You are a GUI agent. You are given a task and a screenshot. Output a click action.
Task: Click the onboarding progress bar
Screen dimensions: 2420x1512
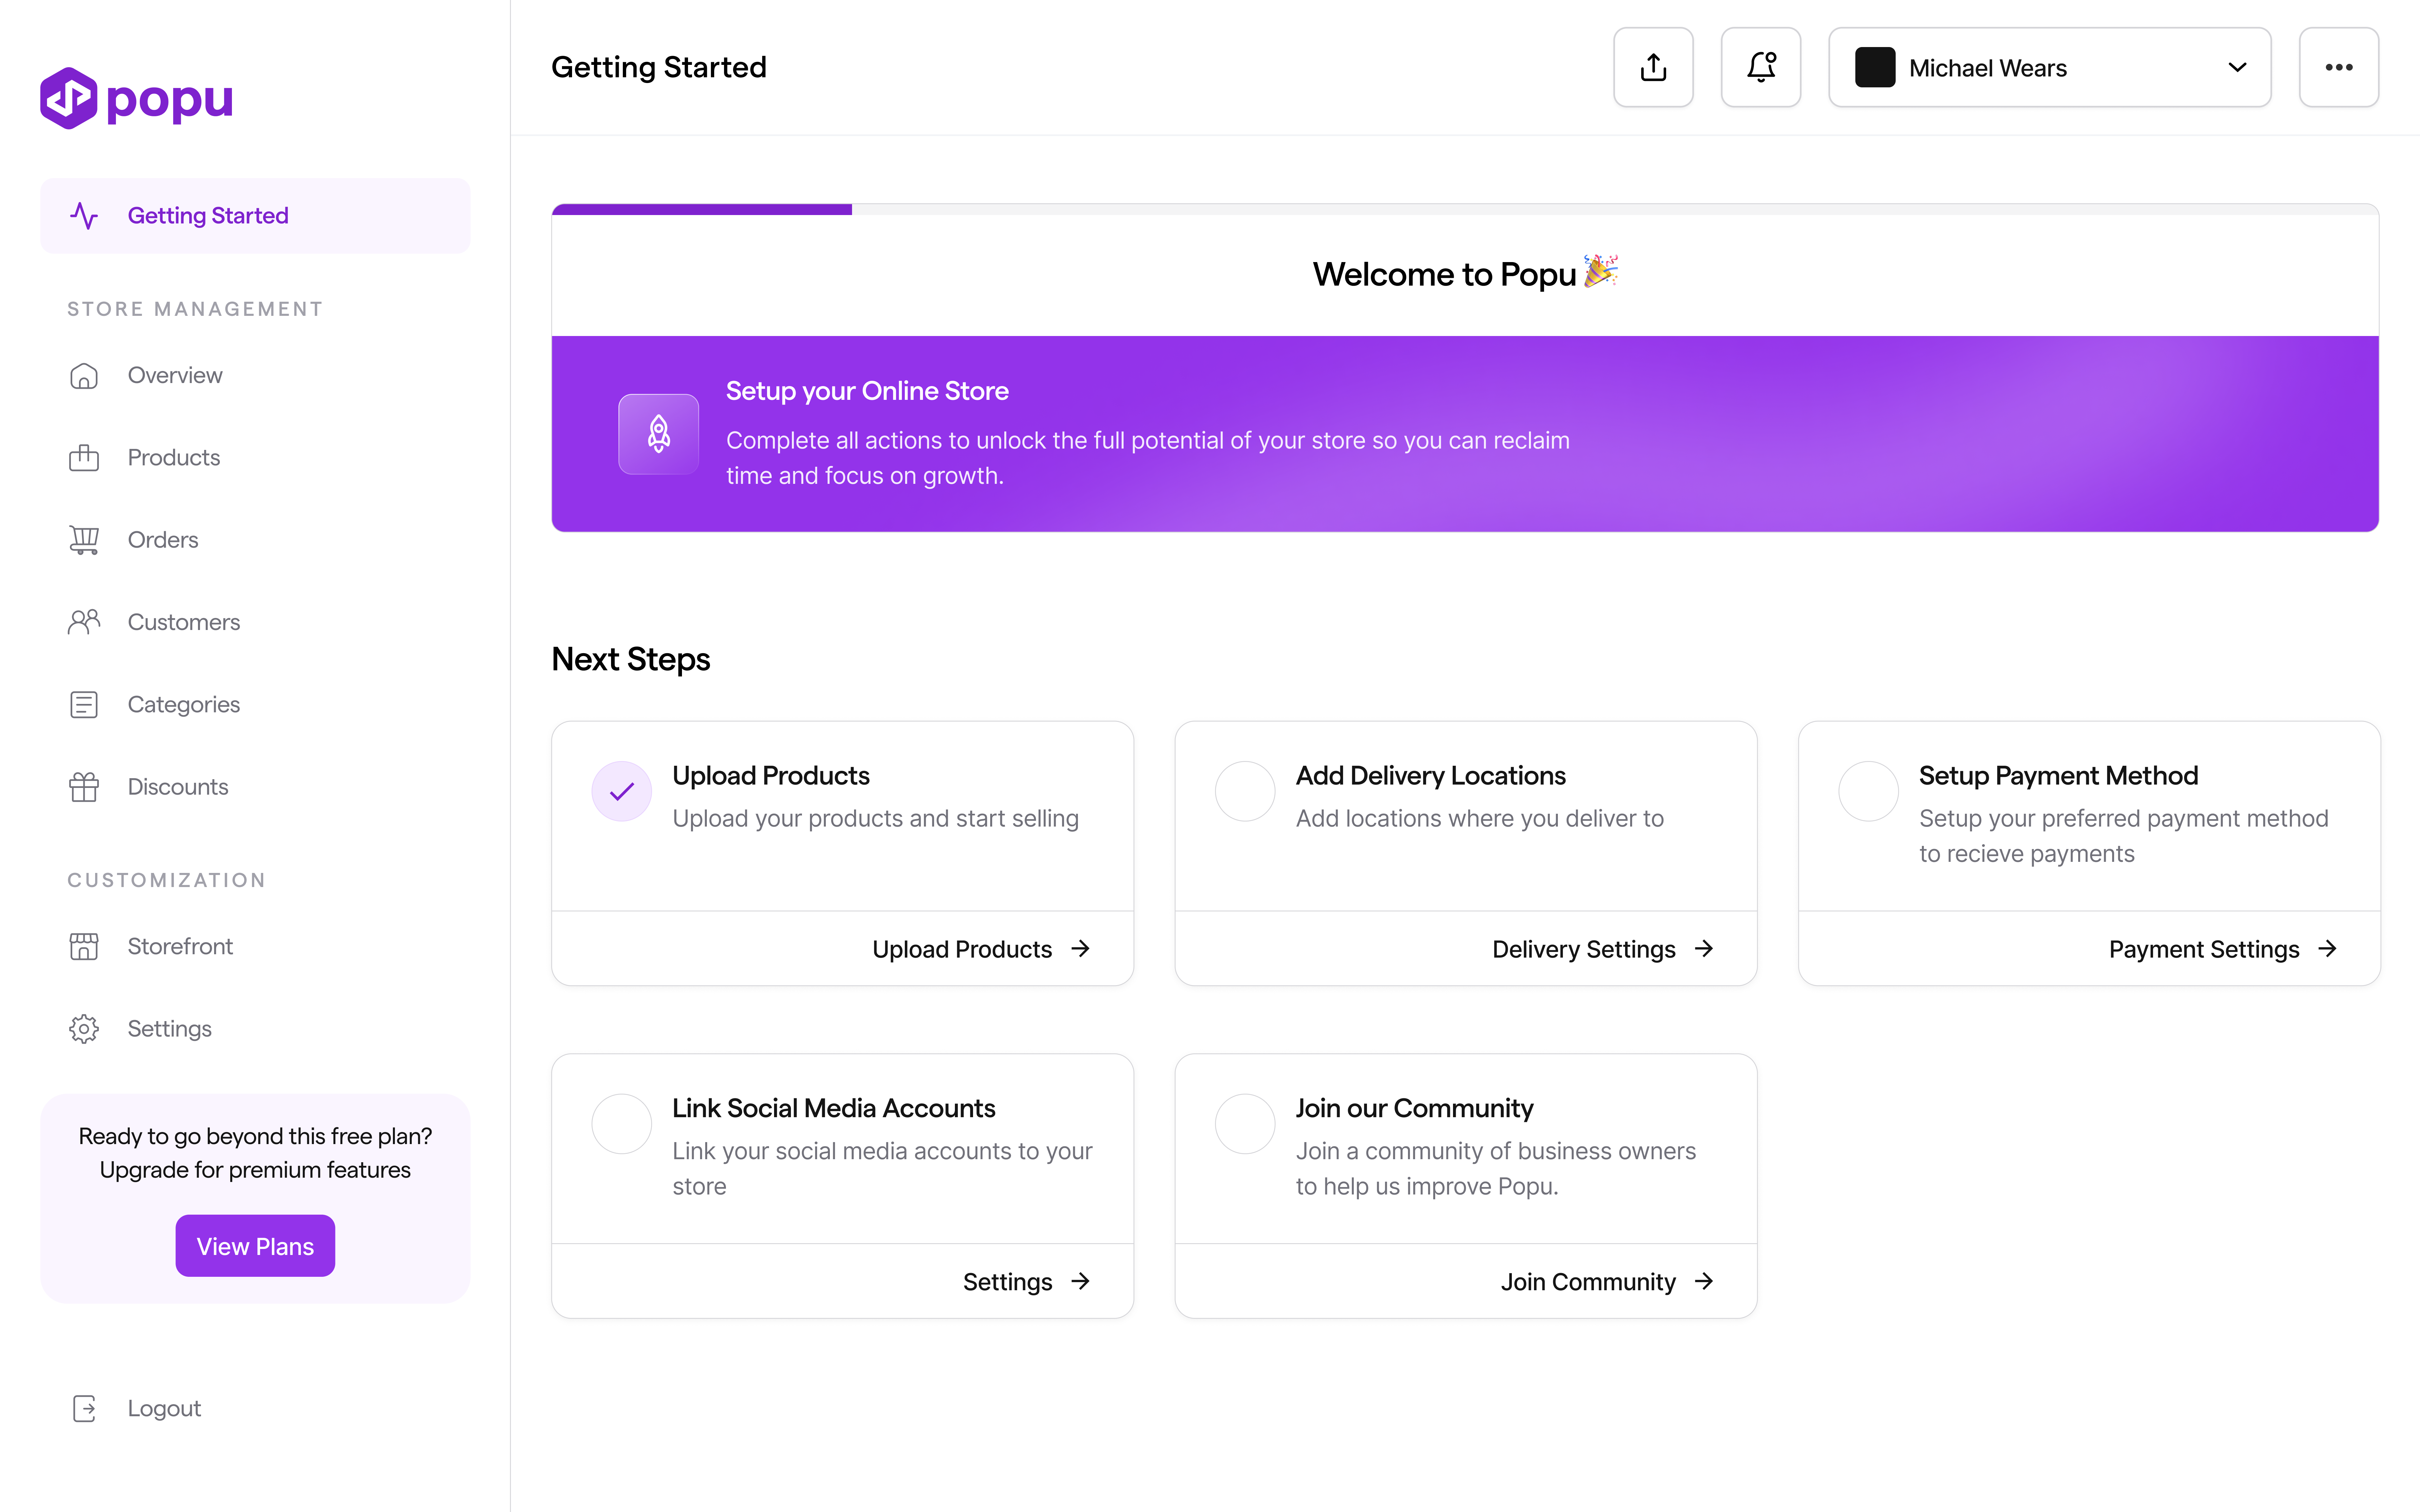1465,209
